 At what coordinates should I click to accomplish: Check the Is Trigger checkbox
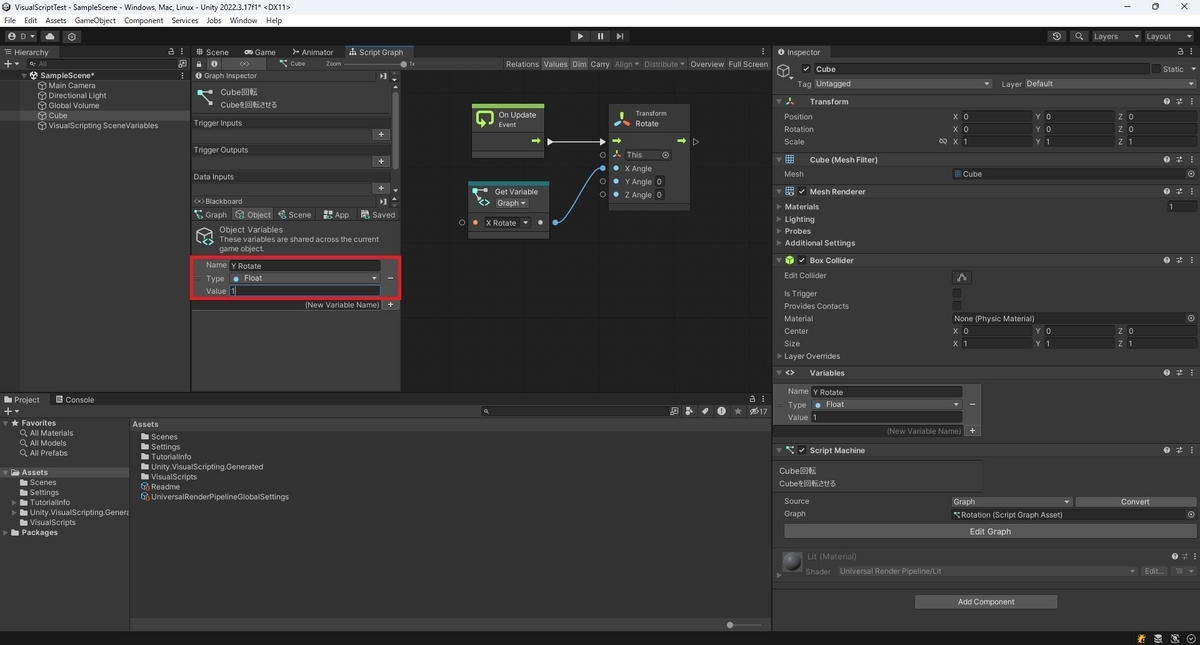click(x=957, y=294)
